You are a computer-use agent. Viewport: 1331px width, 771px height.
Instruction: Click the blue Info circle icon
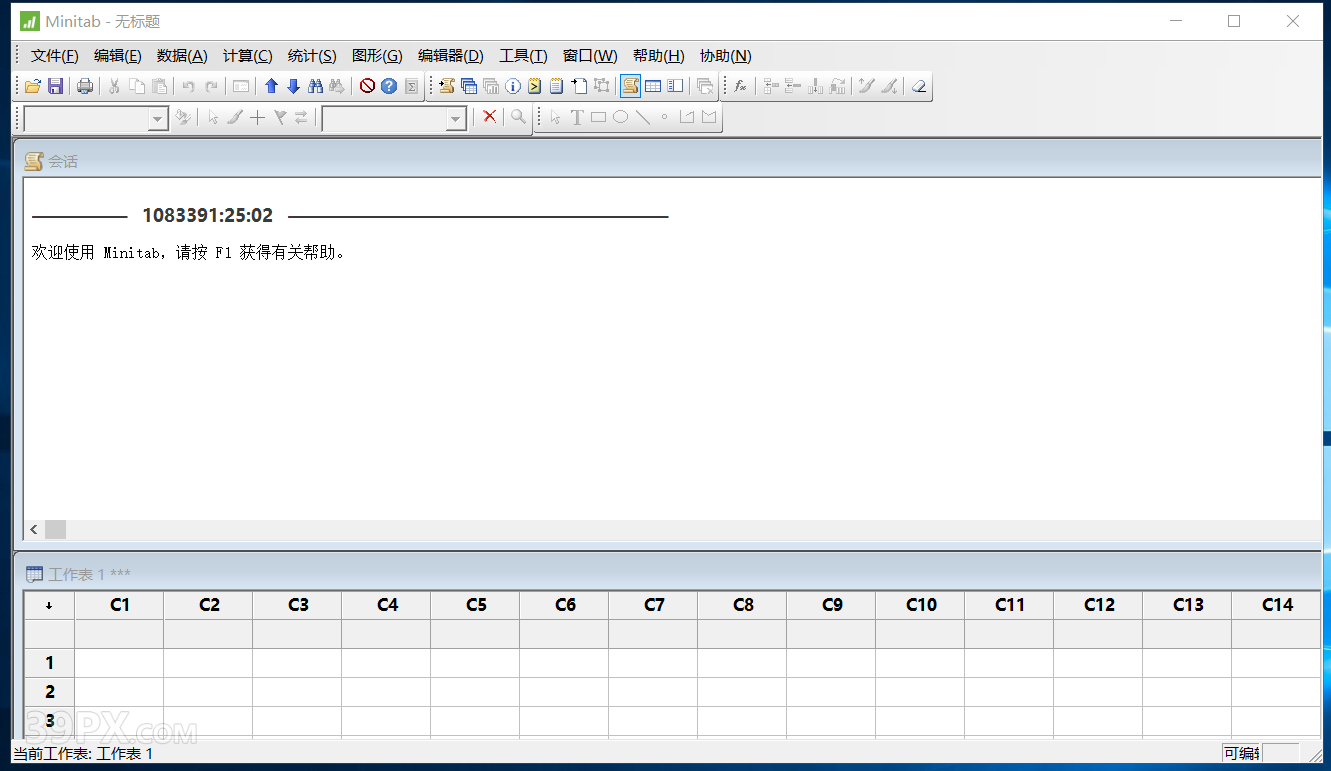tap(513, 87)
